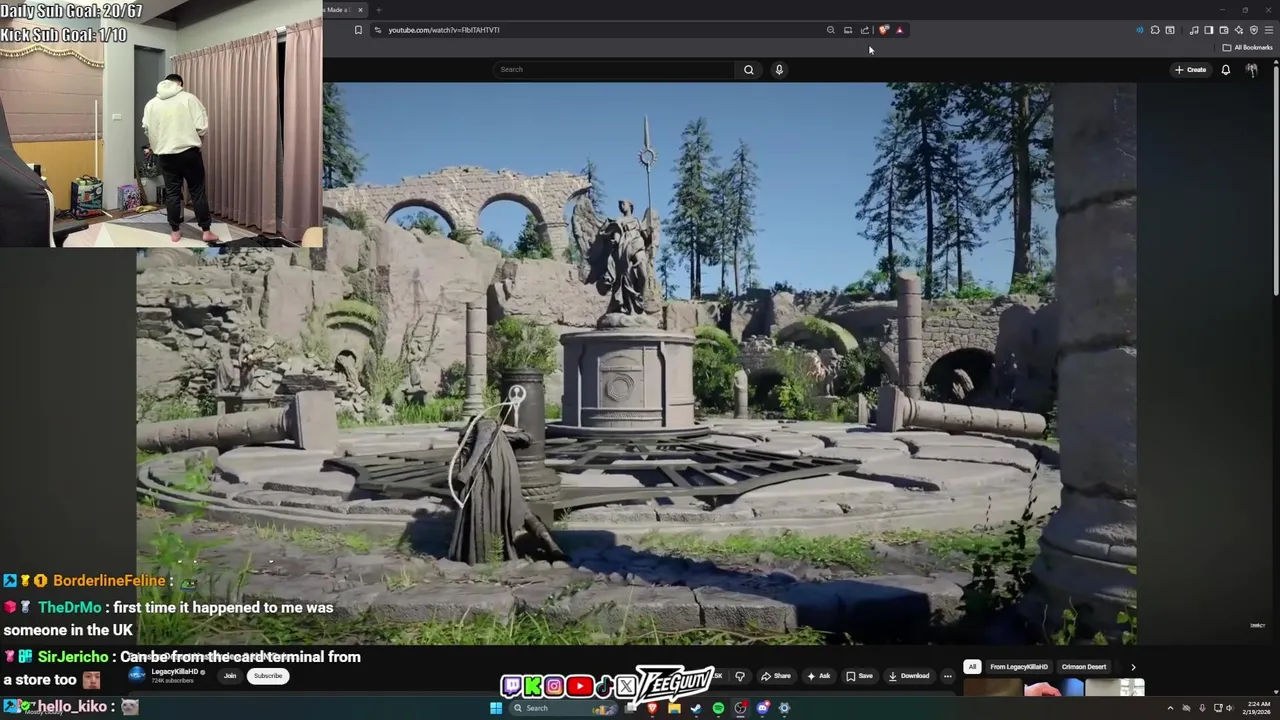Save the video with the Save button
Viewport: 1280px width, 720px height.
point(859,676)
